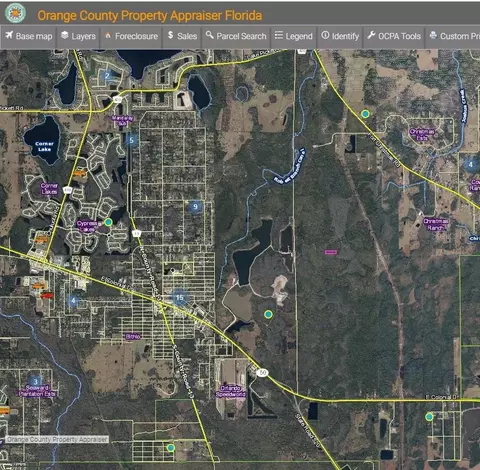Click the Custom Print printer icon
Image resolution: width=480 pixels, height=470 pixels.
pos(433,35)
